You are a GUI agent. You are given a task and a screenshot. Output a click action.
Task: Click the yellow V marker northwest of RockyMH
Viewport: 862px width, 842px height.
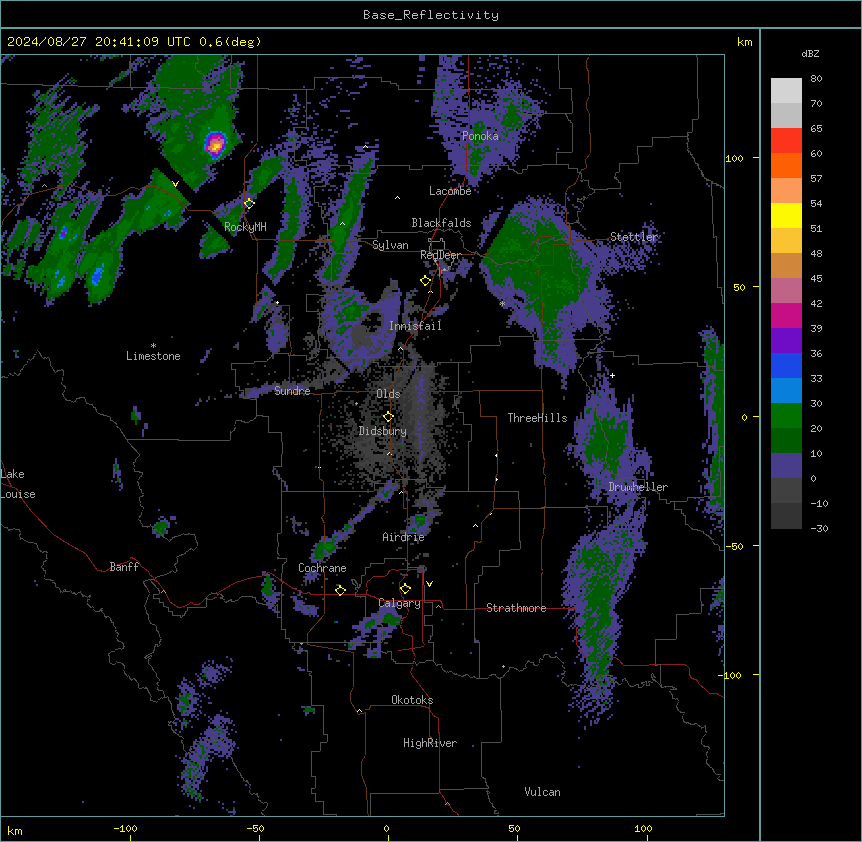point(175,184)
